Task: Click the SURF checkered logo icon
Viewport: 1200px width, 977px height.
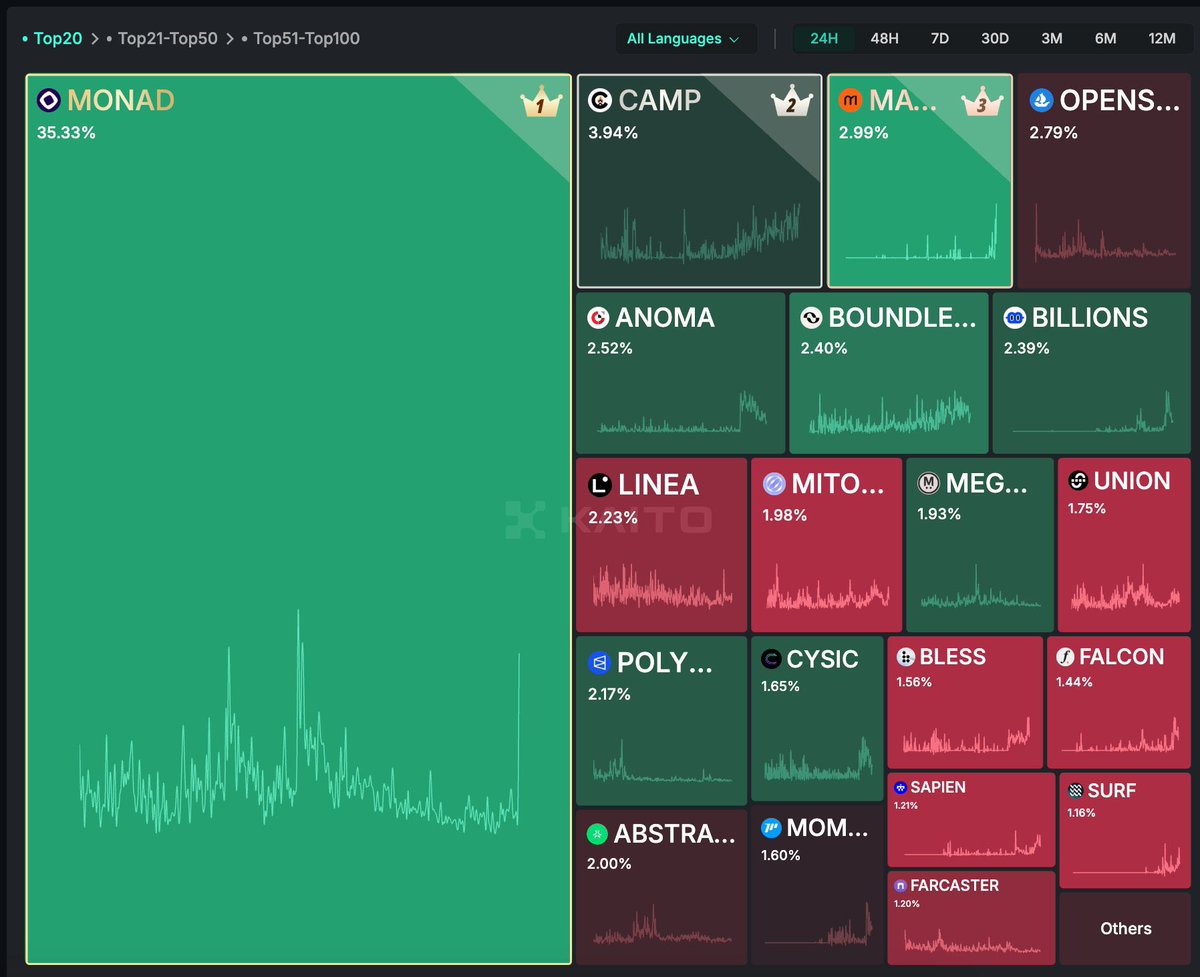Action: click(1076, 791)
